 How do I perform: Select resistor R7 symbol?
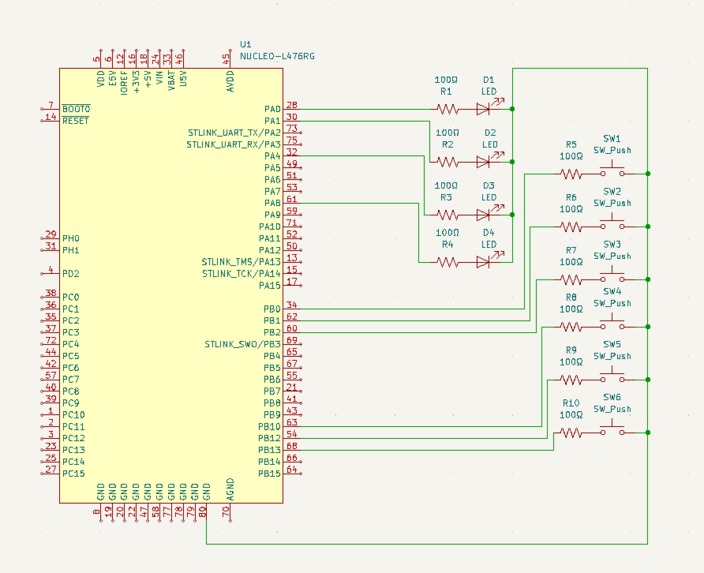point(571,279)
